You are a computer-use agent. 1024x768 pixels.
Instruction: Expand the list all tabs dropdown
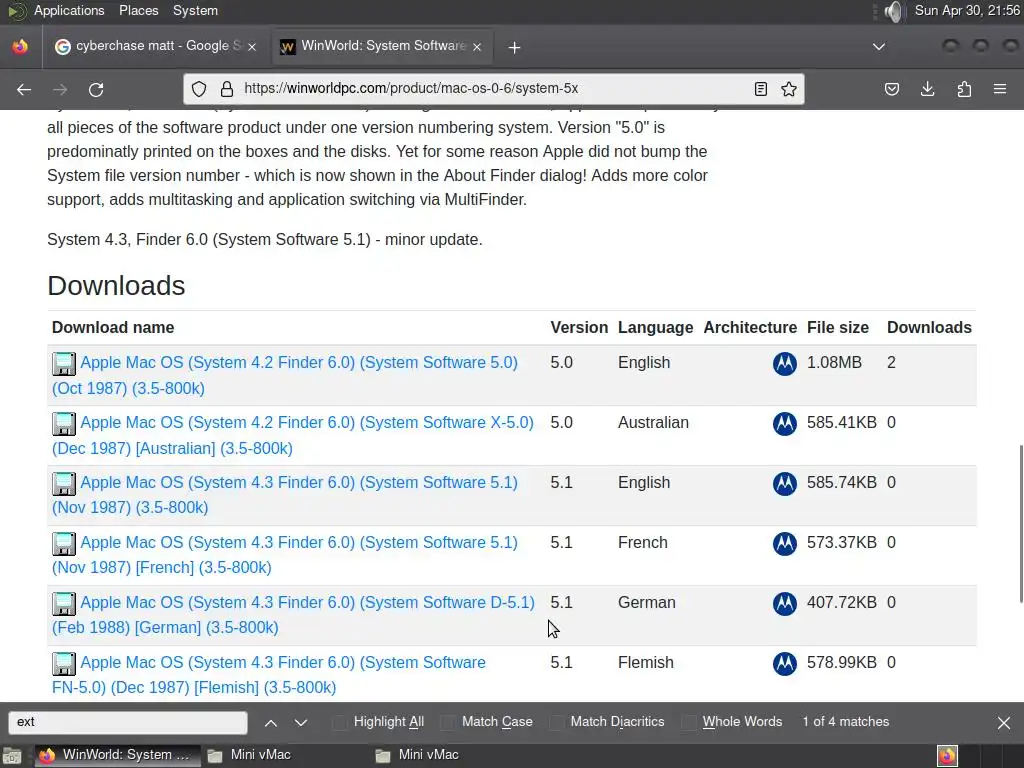879,46
